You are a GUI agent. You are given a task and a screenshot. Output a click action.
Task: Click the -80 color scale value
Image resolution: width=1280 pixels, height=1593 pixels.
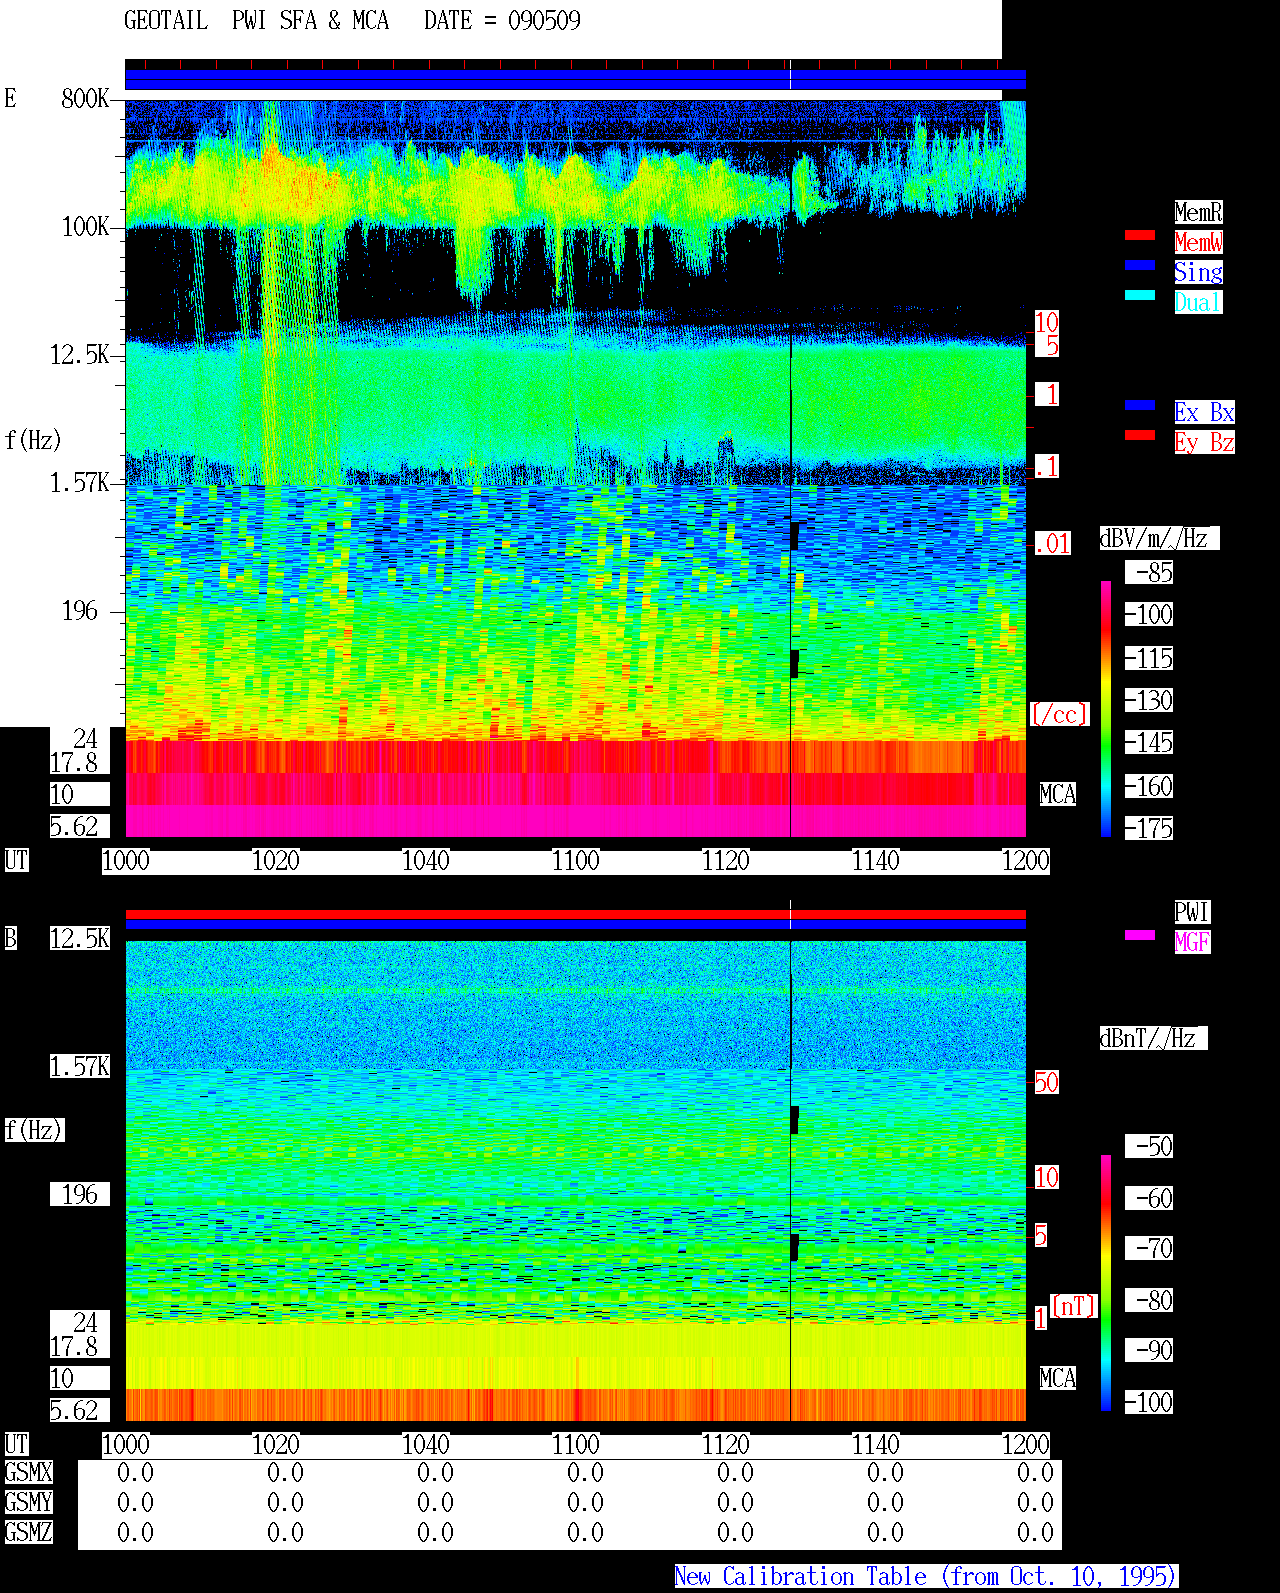coord(1149,1300)
